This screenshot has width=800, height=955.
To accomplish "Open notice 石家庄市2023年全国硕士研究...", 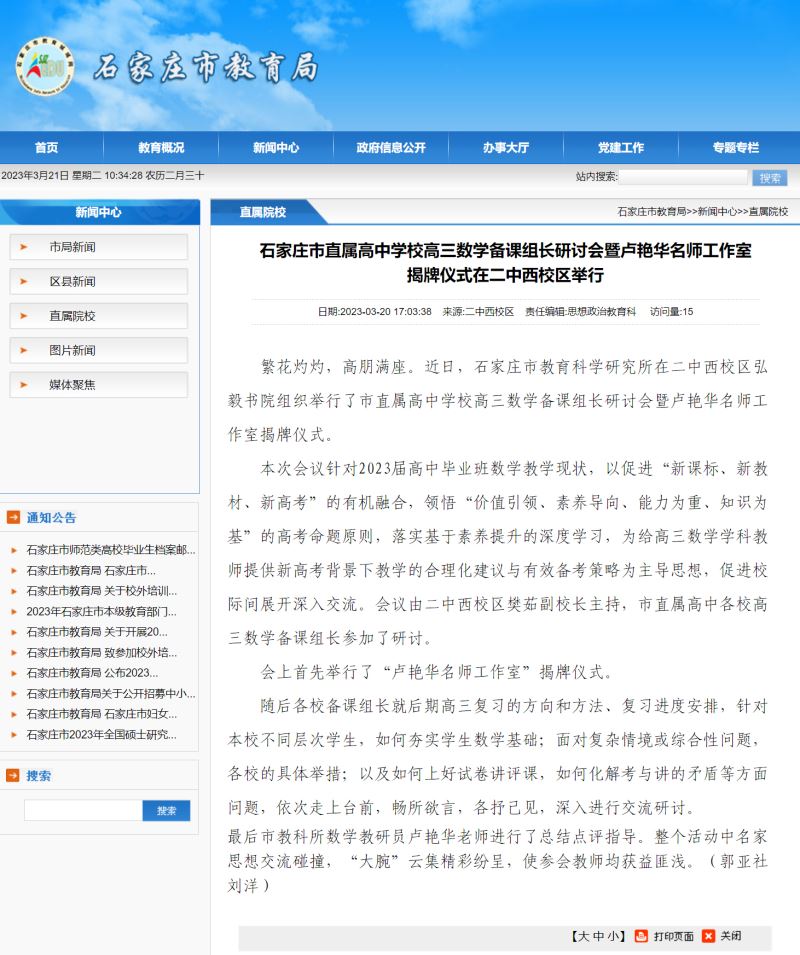I will 101,734.
